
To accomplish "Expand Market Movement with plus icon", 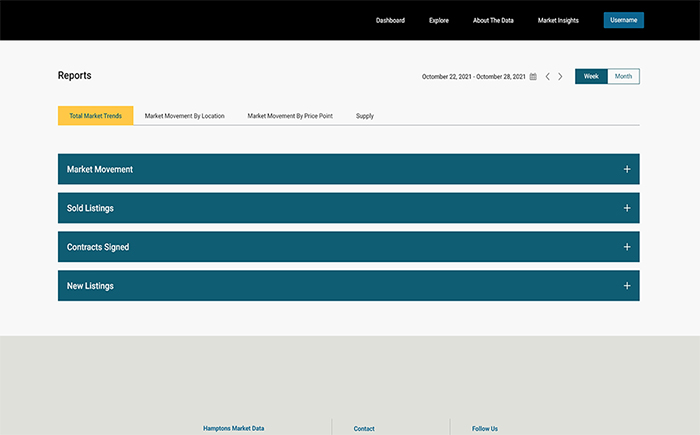I will pos(627,169).
